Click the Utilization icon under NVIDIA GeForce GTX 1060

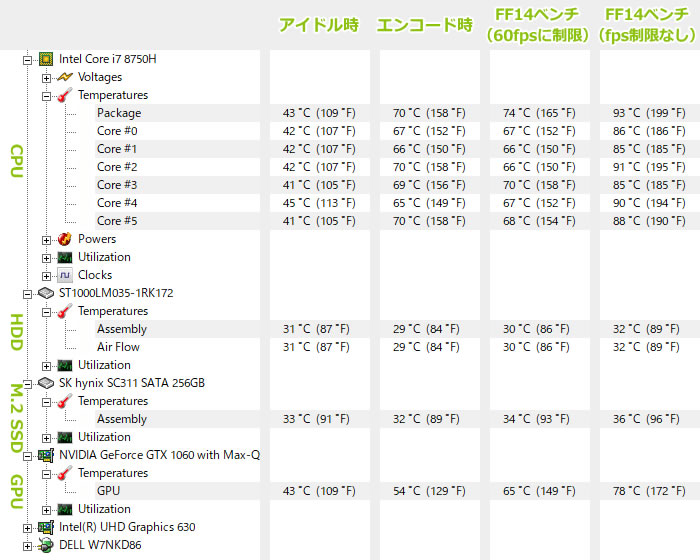pos(65,509)
